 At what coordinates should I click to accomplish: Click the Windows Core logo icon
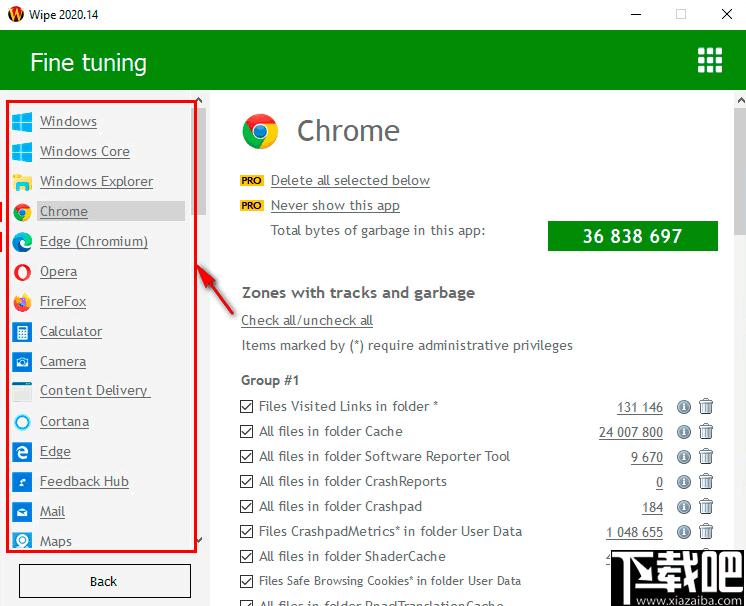click(22, 152)
